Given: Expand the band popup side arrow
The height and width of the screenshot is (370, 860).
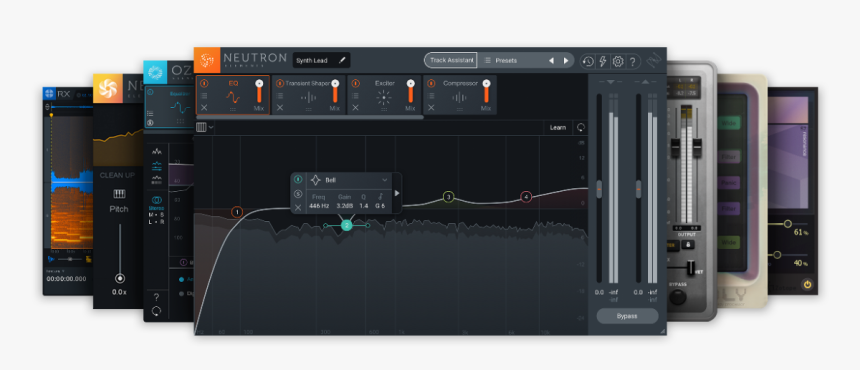Looking at the screenshot, I should (397, 193).
